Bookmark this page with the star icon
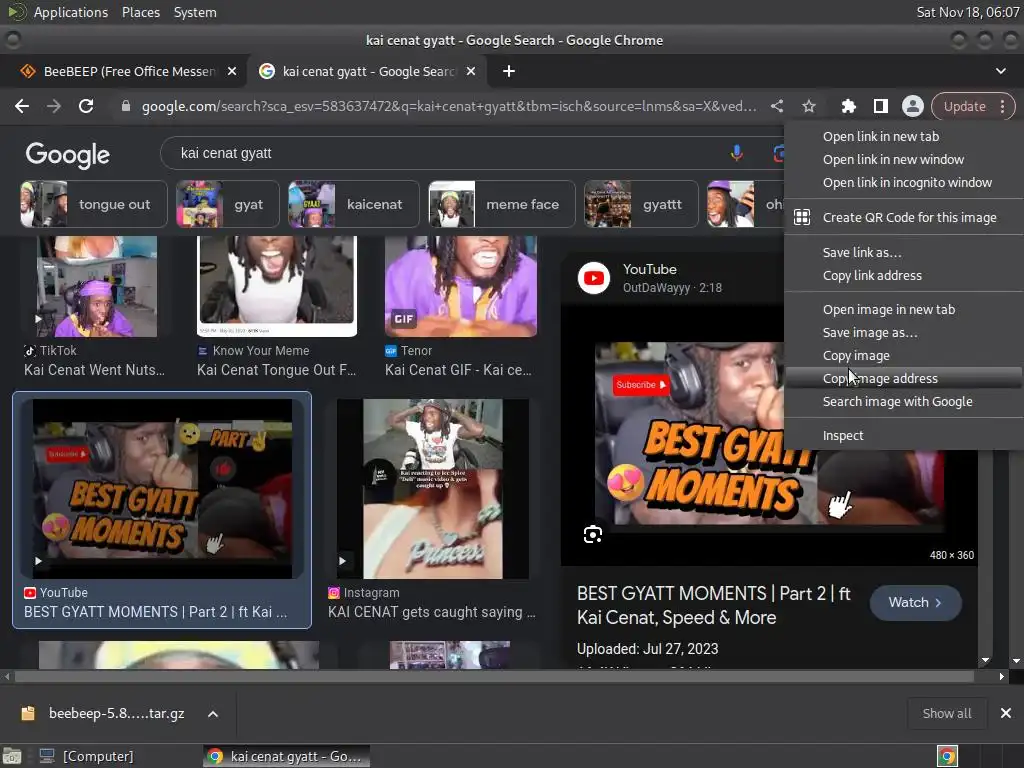Screen dimensions: 1024x768 [x=808, y=106]
